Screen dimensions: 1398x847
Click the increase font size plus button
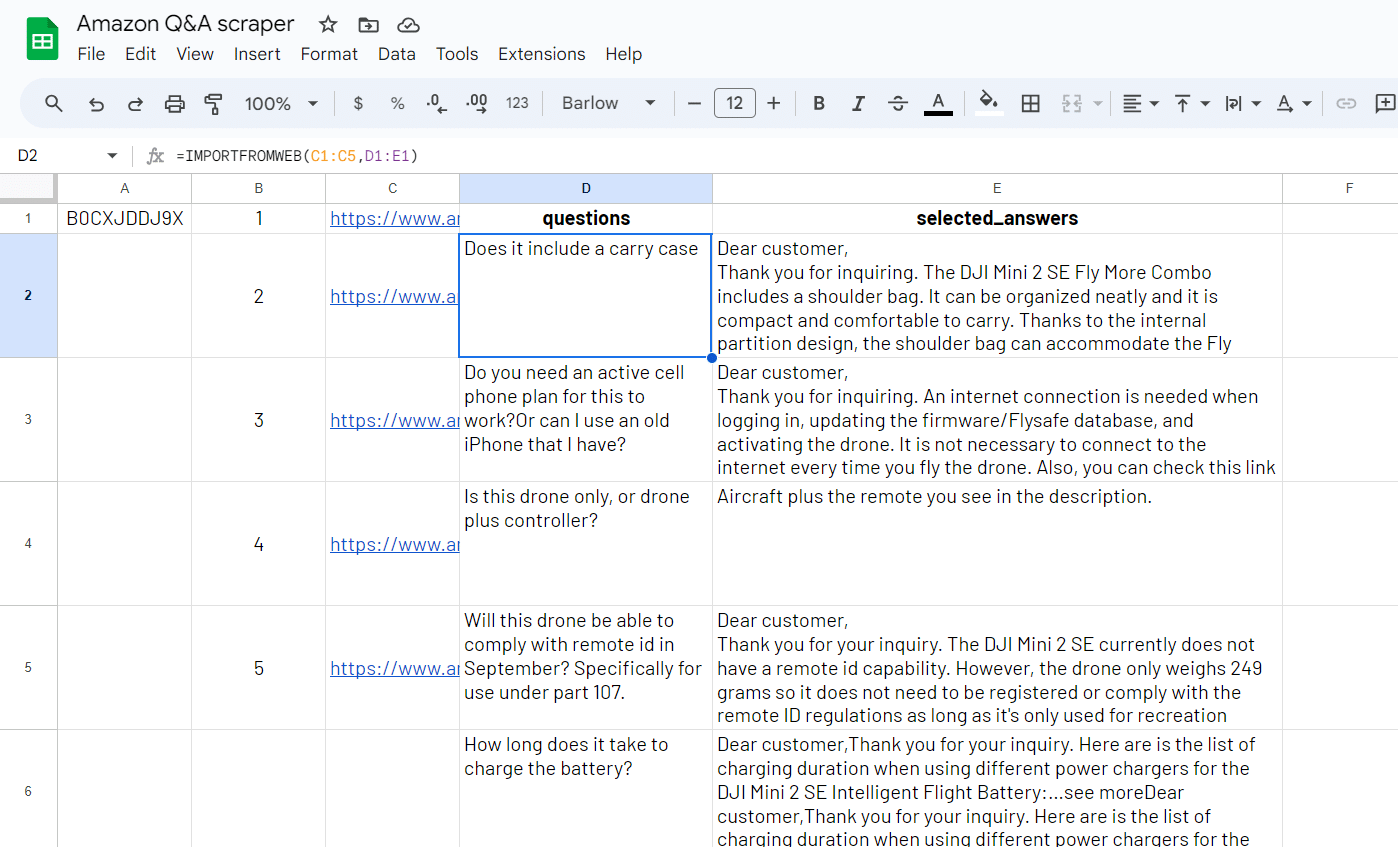(x=774, y=103)
